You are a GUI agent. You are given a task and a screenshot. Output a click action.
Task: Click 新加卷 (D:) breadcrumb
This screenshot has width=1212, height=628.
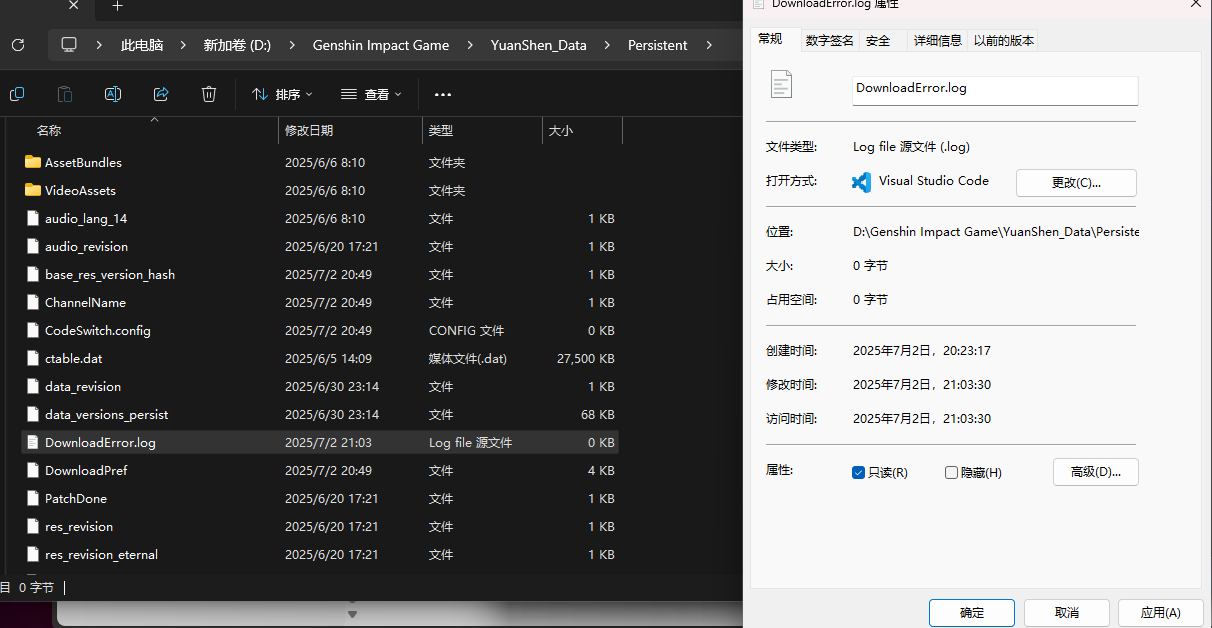coord(237,45)
